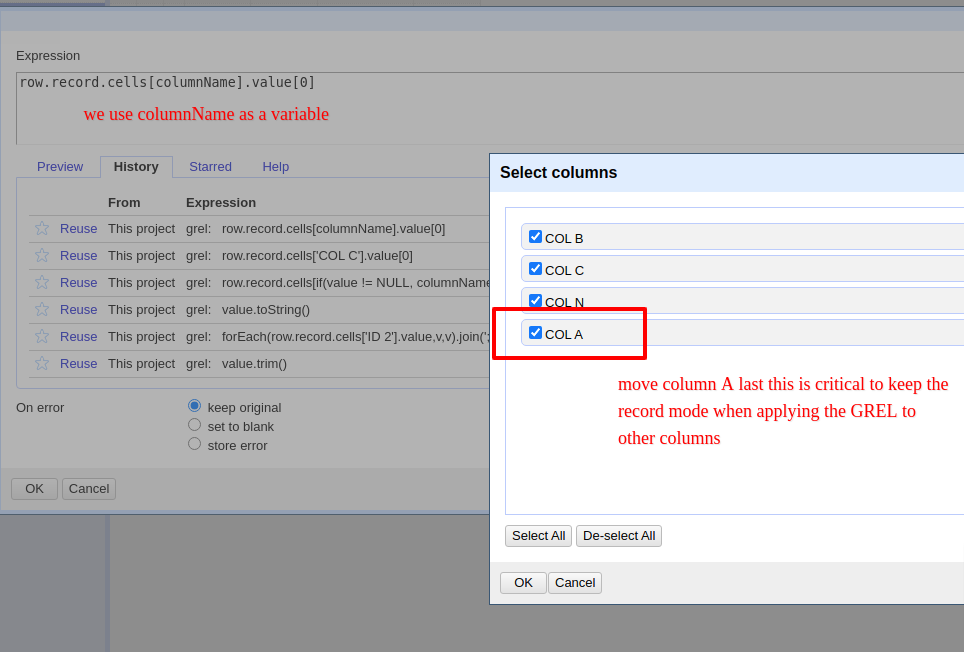Click De-select All button

coord(618,535)
